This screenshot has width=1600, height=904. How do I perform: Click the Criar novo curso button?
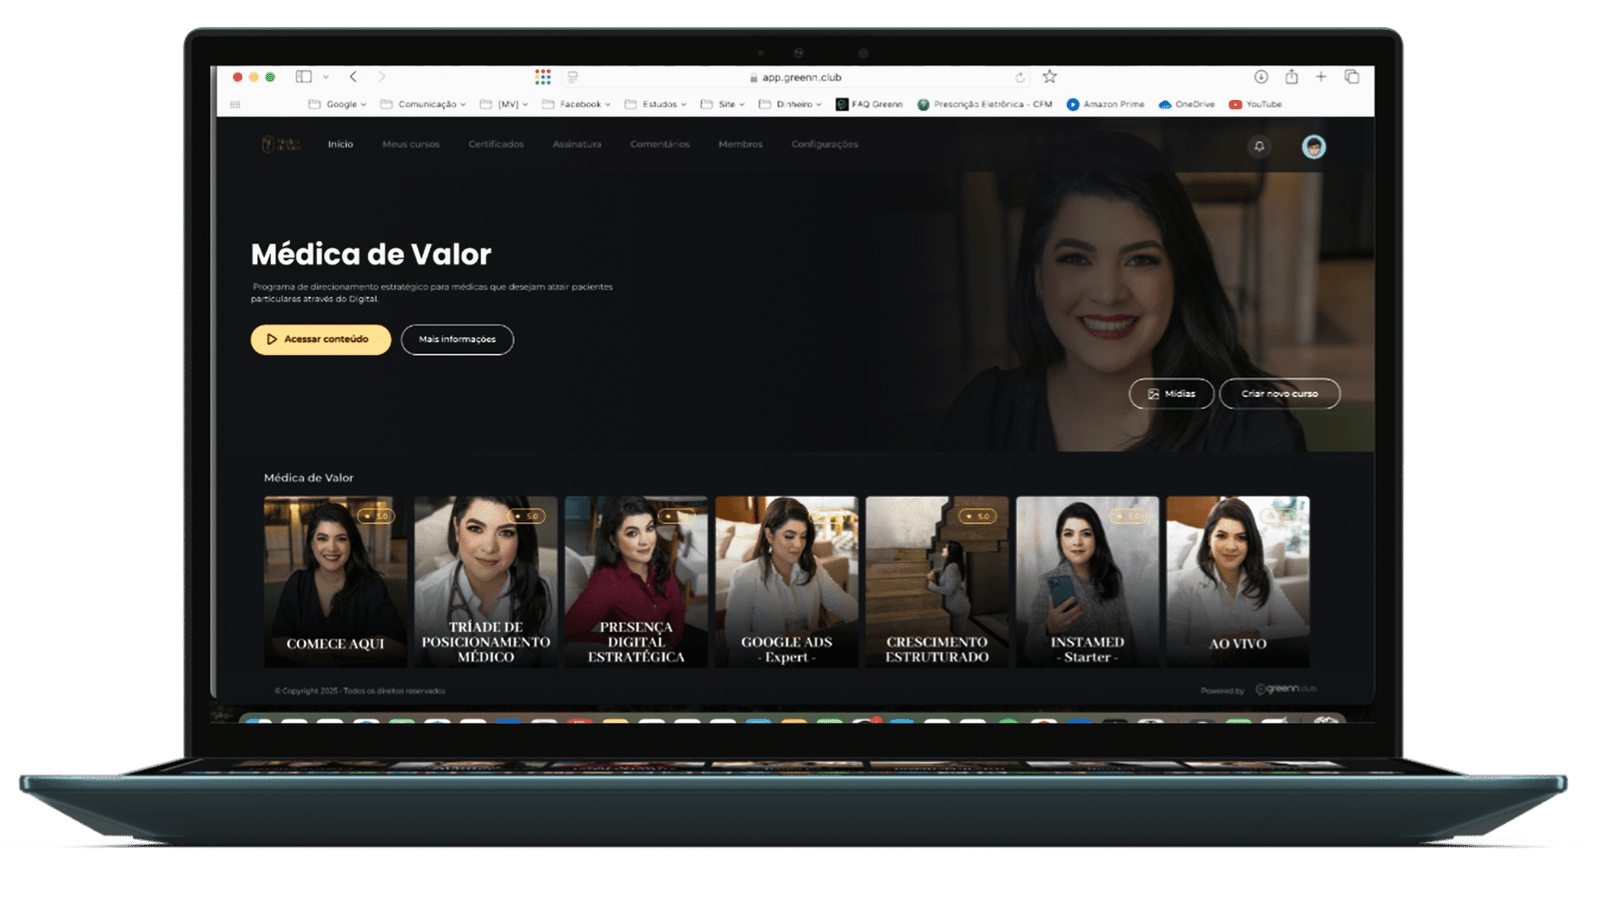[x=1279, y=394]
